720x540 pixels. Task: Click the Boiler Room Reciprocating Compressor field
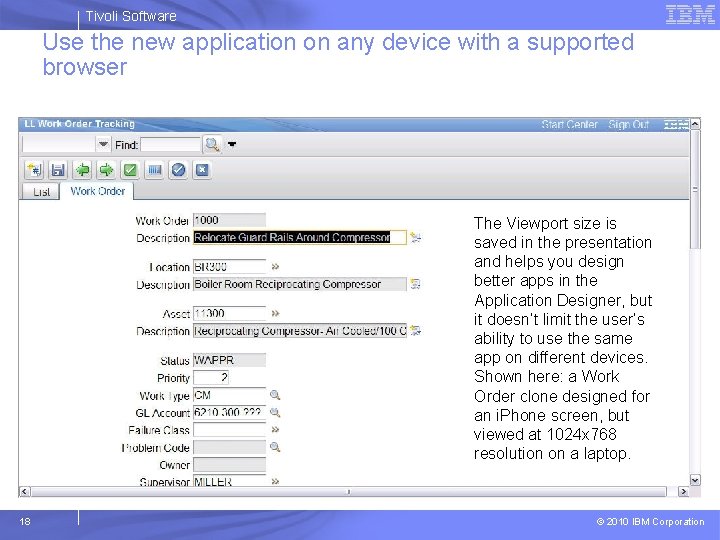(x=299, y=284)
